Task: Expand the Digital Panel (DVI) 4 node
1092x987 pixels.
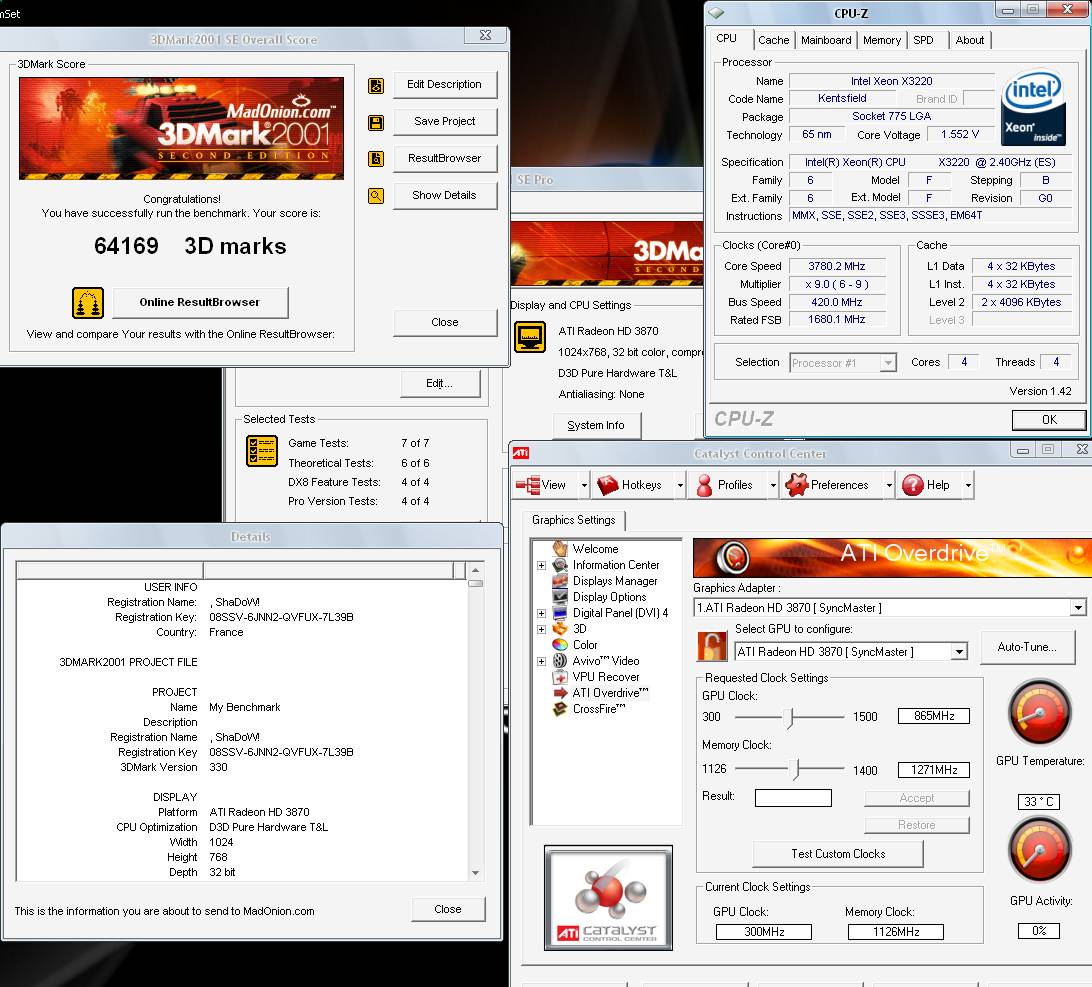Action: 541,614
